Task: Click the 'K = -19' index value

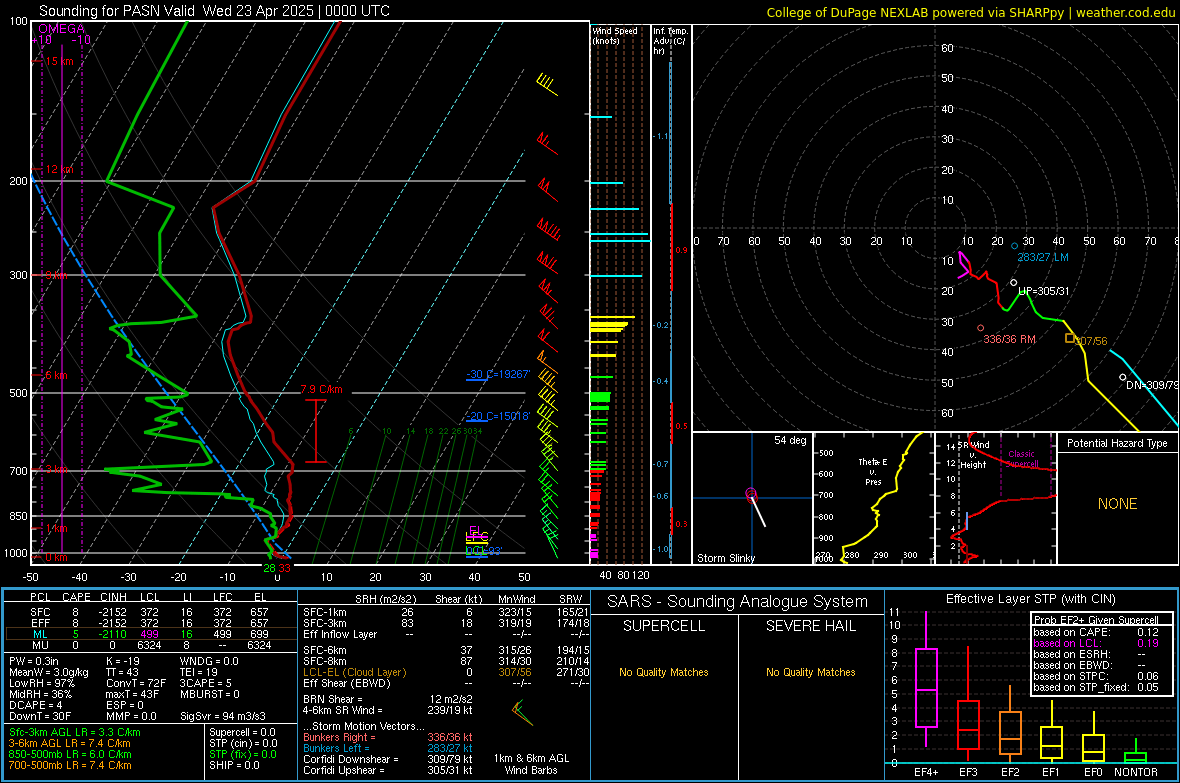Action: pos(123,661)
